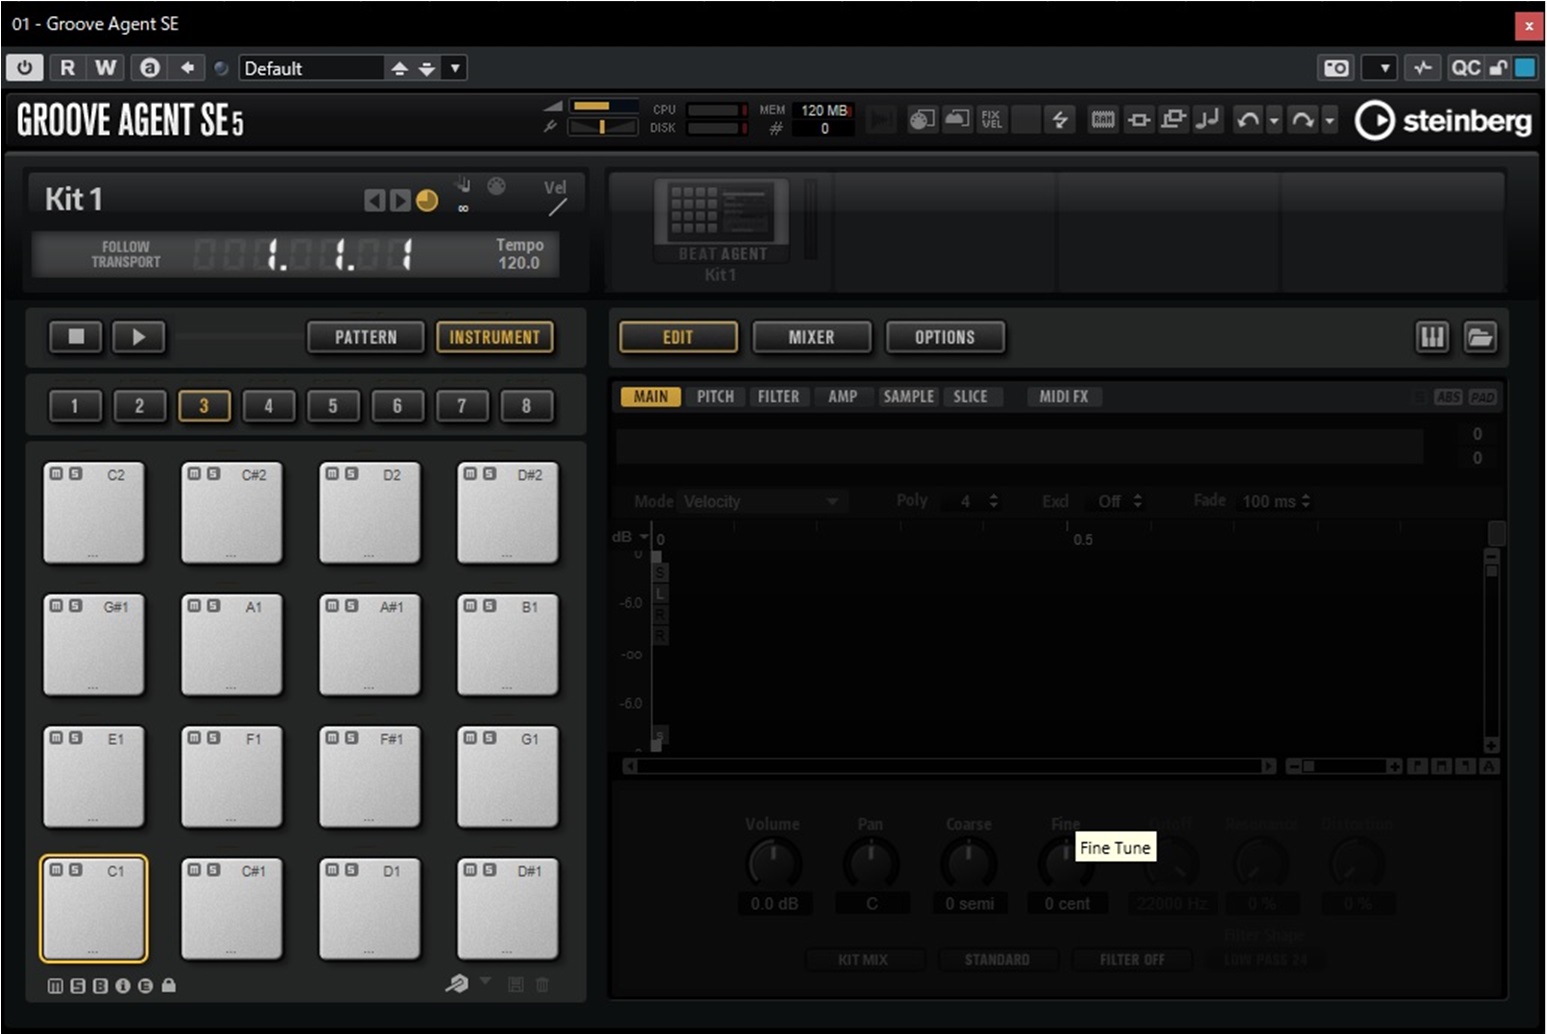
Task: Click the copy A to B arrow icon
Action: [x=187, y=67]
